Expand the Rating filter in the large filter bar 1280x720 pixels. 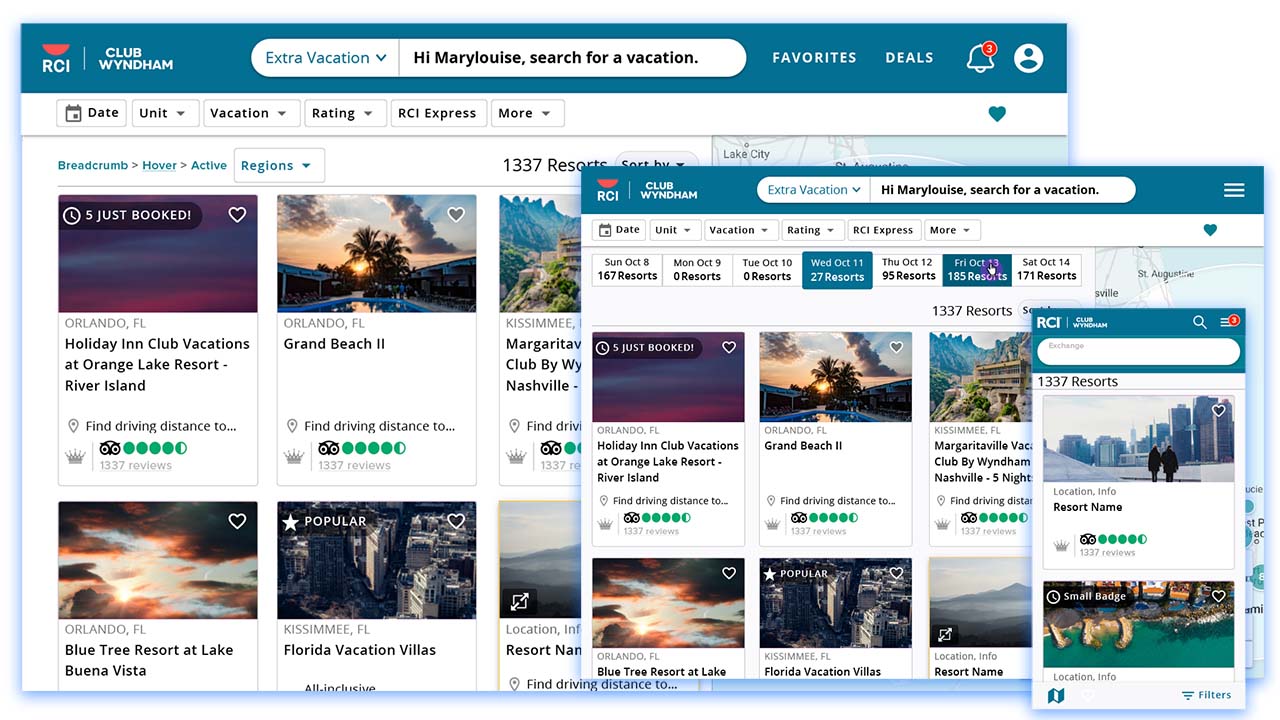[343, 114]
